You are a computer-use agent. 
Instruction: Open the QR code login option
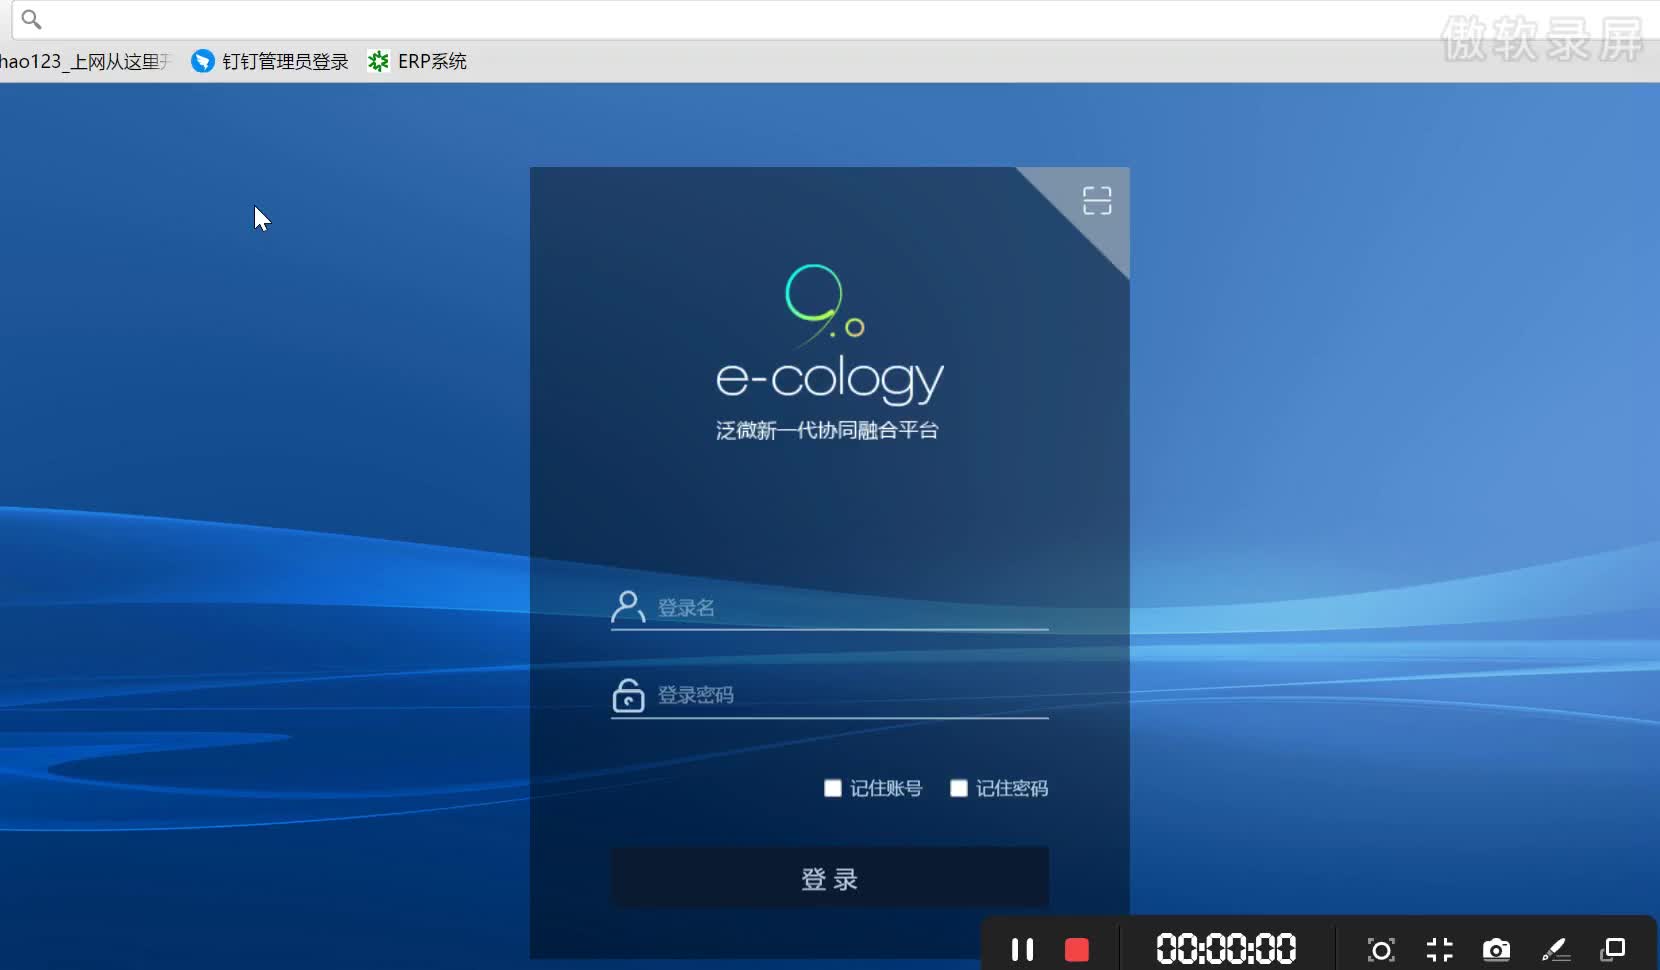(x=1097, y=200)
